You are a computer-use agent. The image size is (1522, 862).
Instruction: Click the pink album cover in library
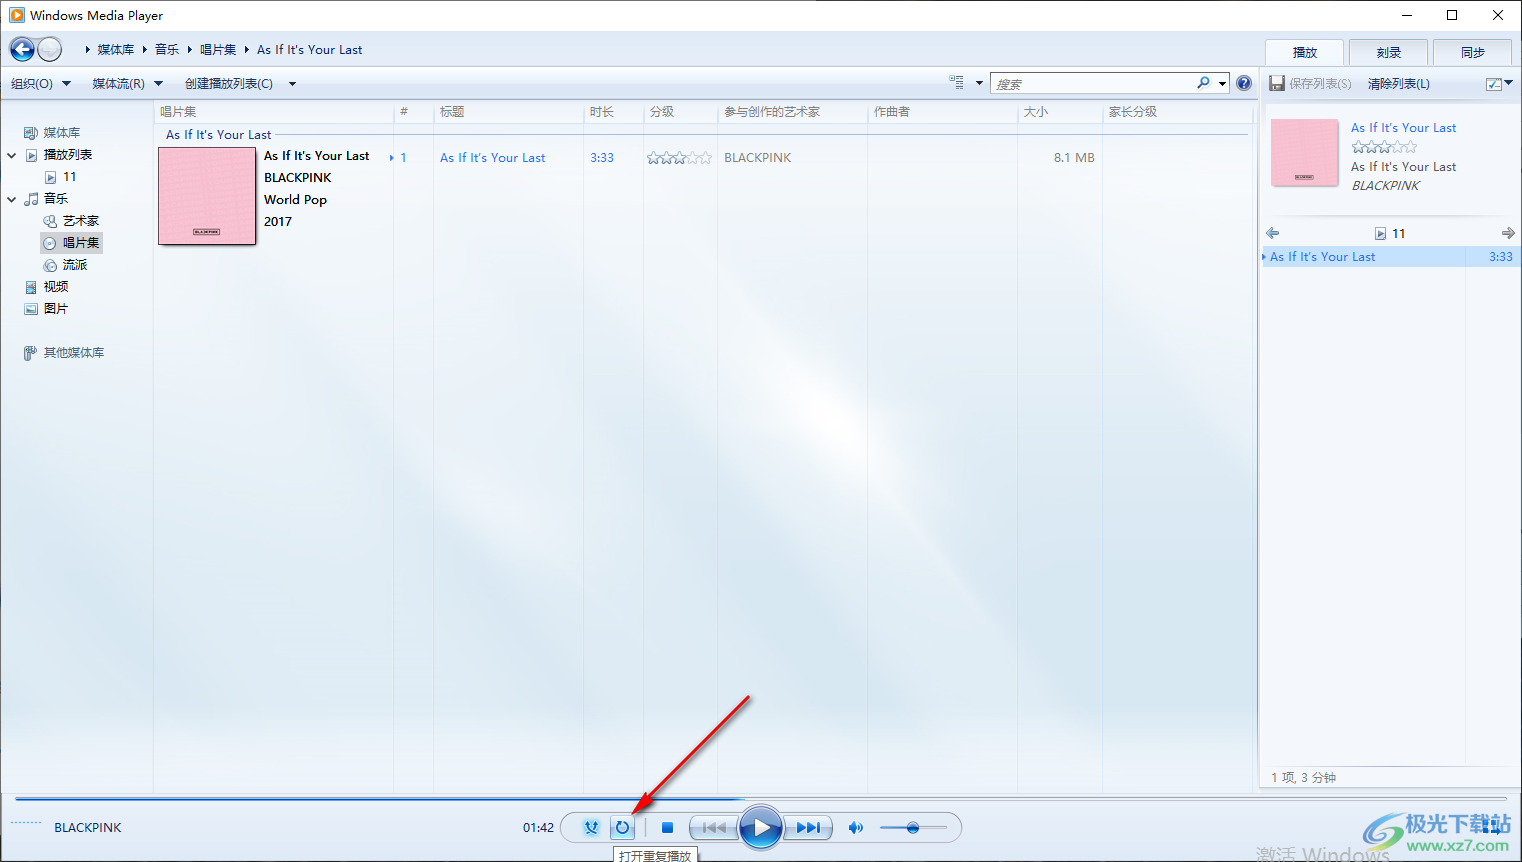tap(207, 196)
